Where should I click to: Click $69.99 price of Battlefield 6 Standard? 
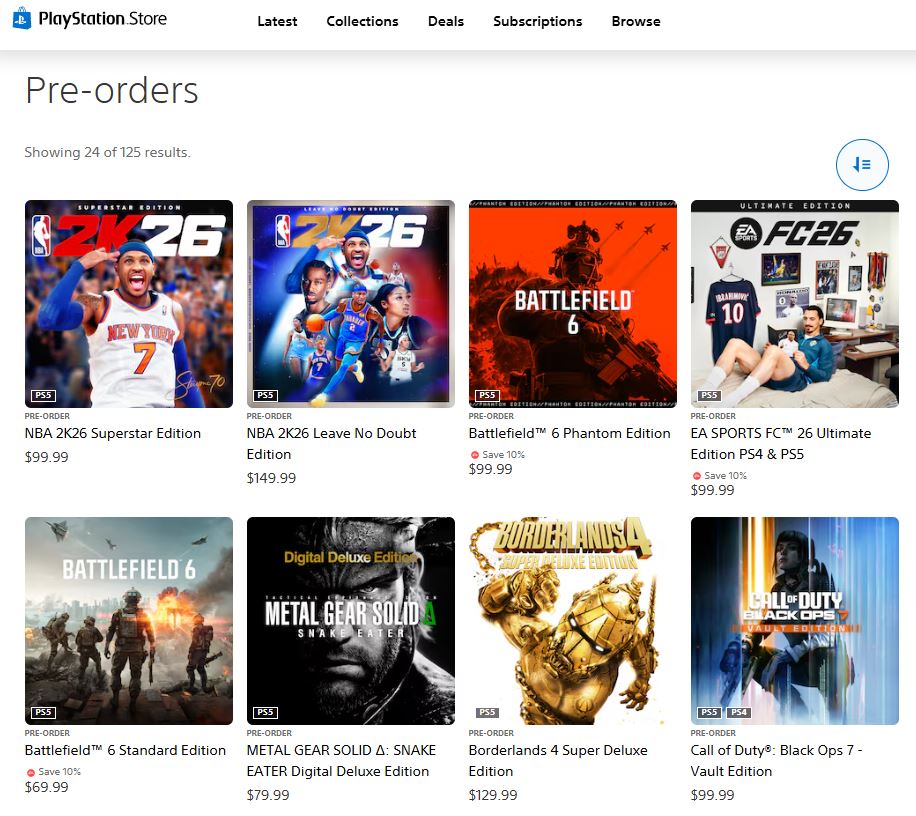coord(46,787)
